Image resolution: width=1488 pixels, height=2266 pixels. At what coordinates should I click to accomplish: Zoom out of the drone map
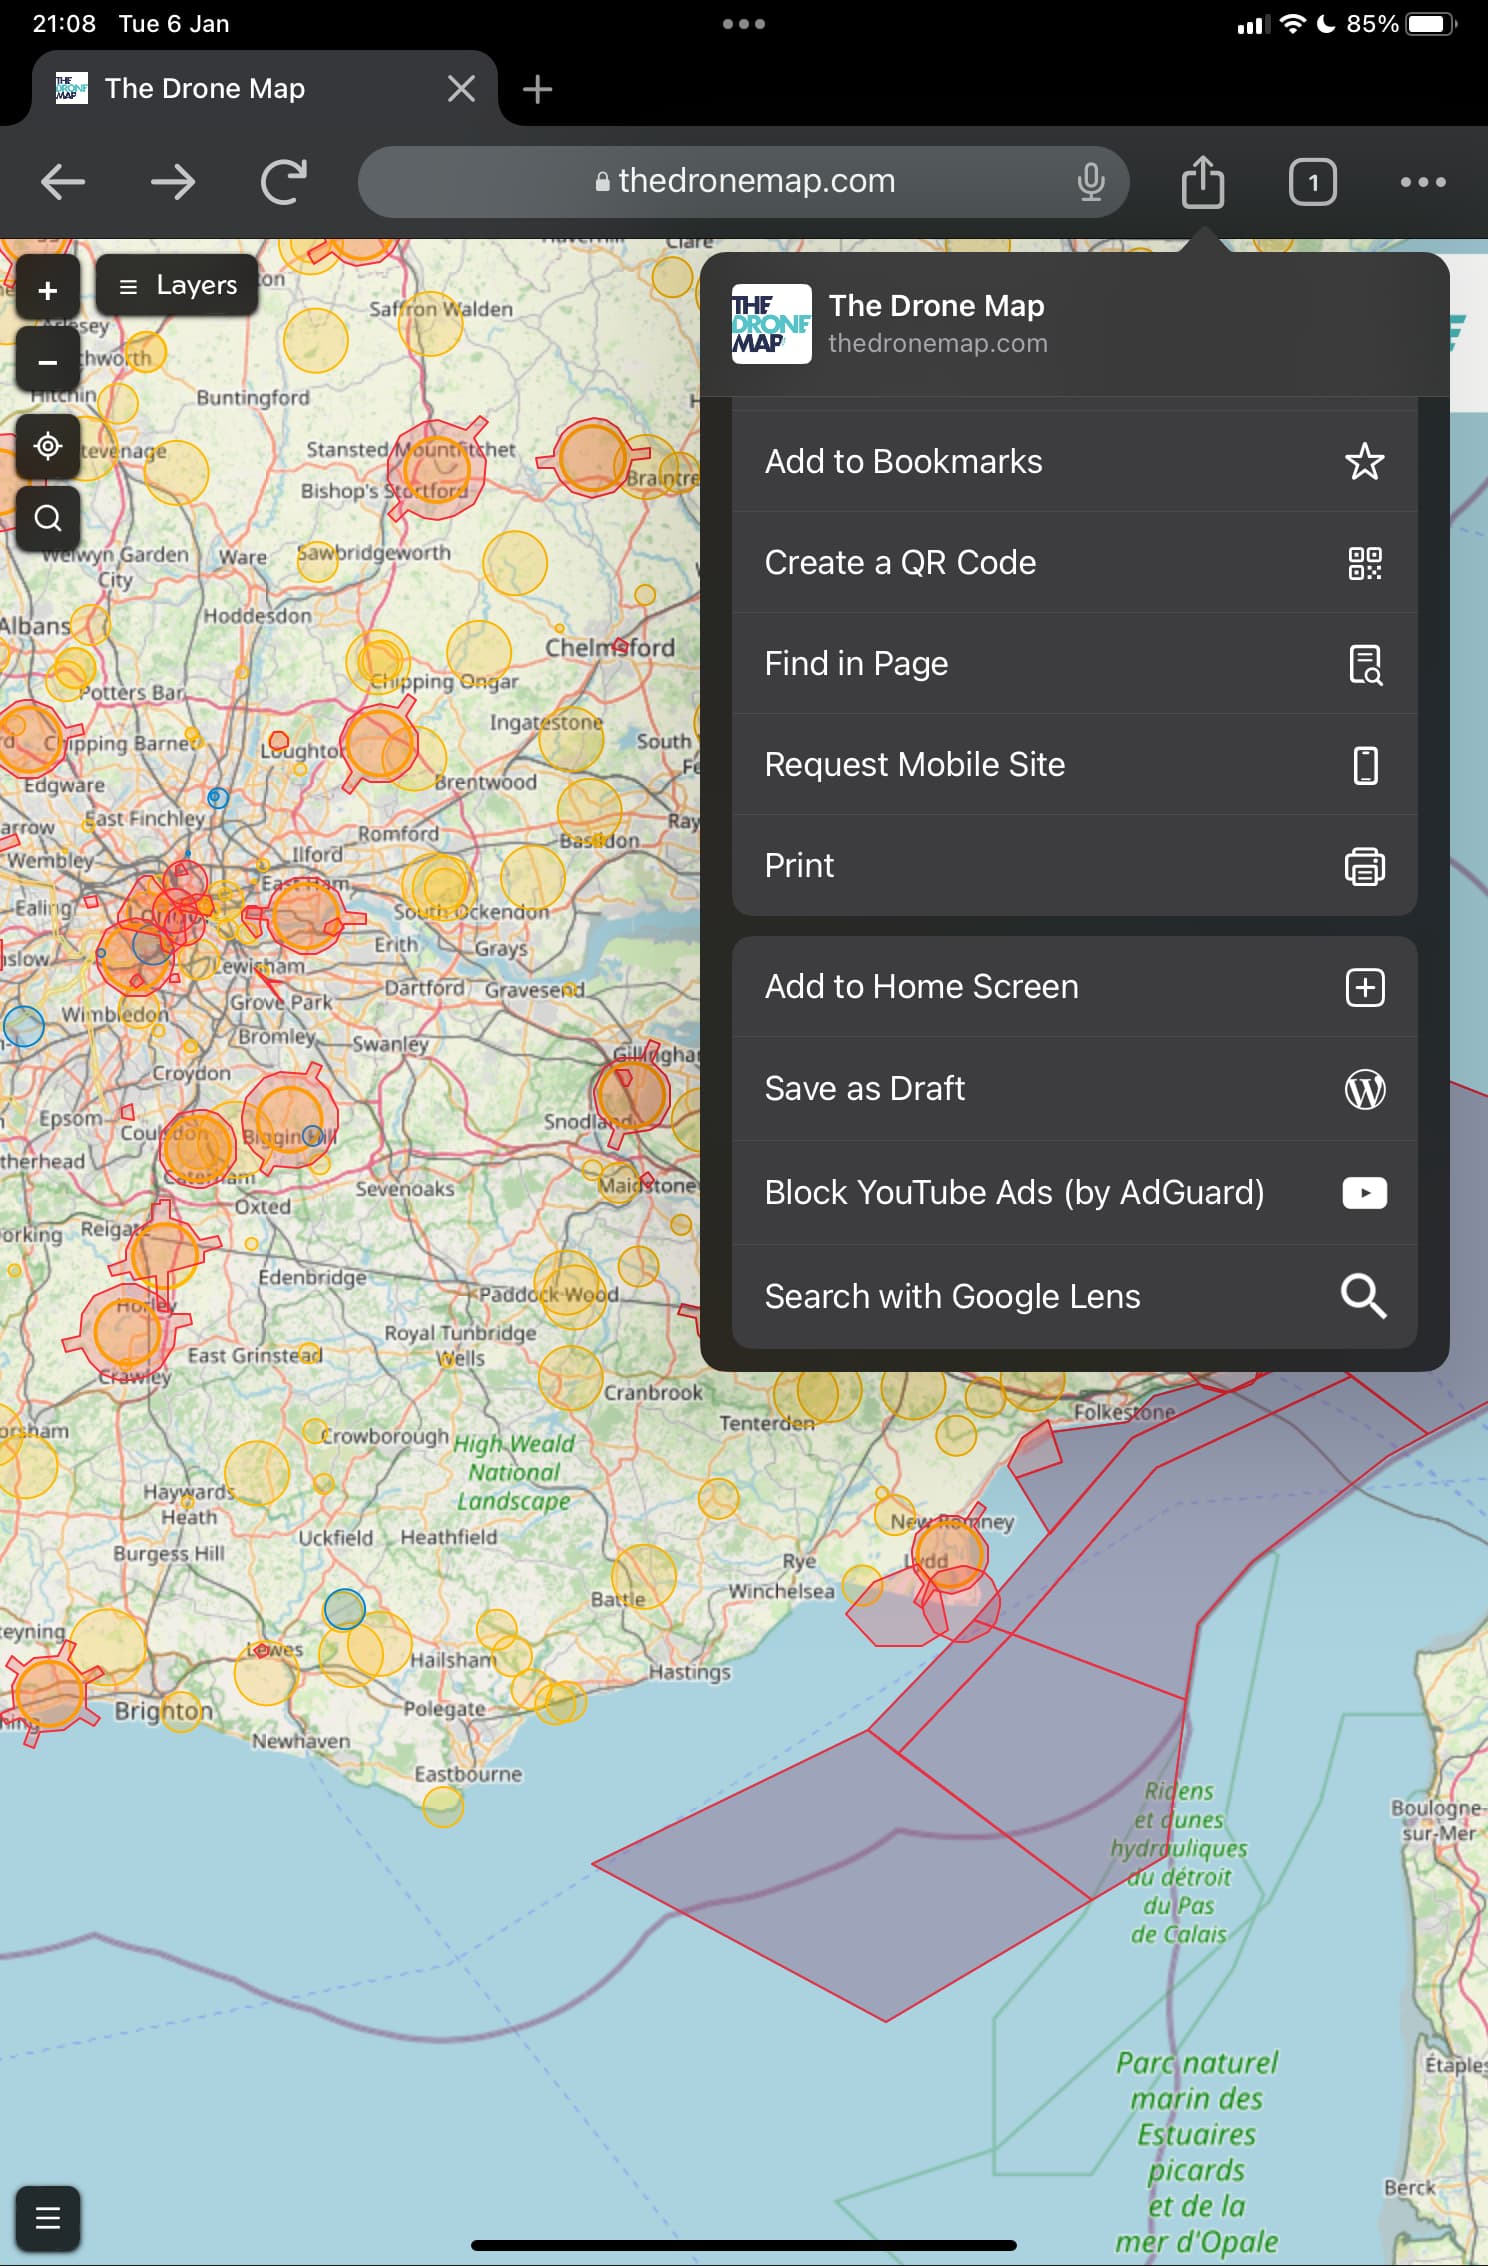(x=47, y=363)
